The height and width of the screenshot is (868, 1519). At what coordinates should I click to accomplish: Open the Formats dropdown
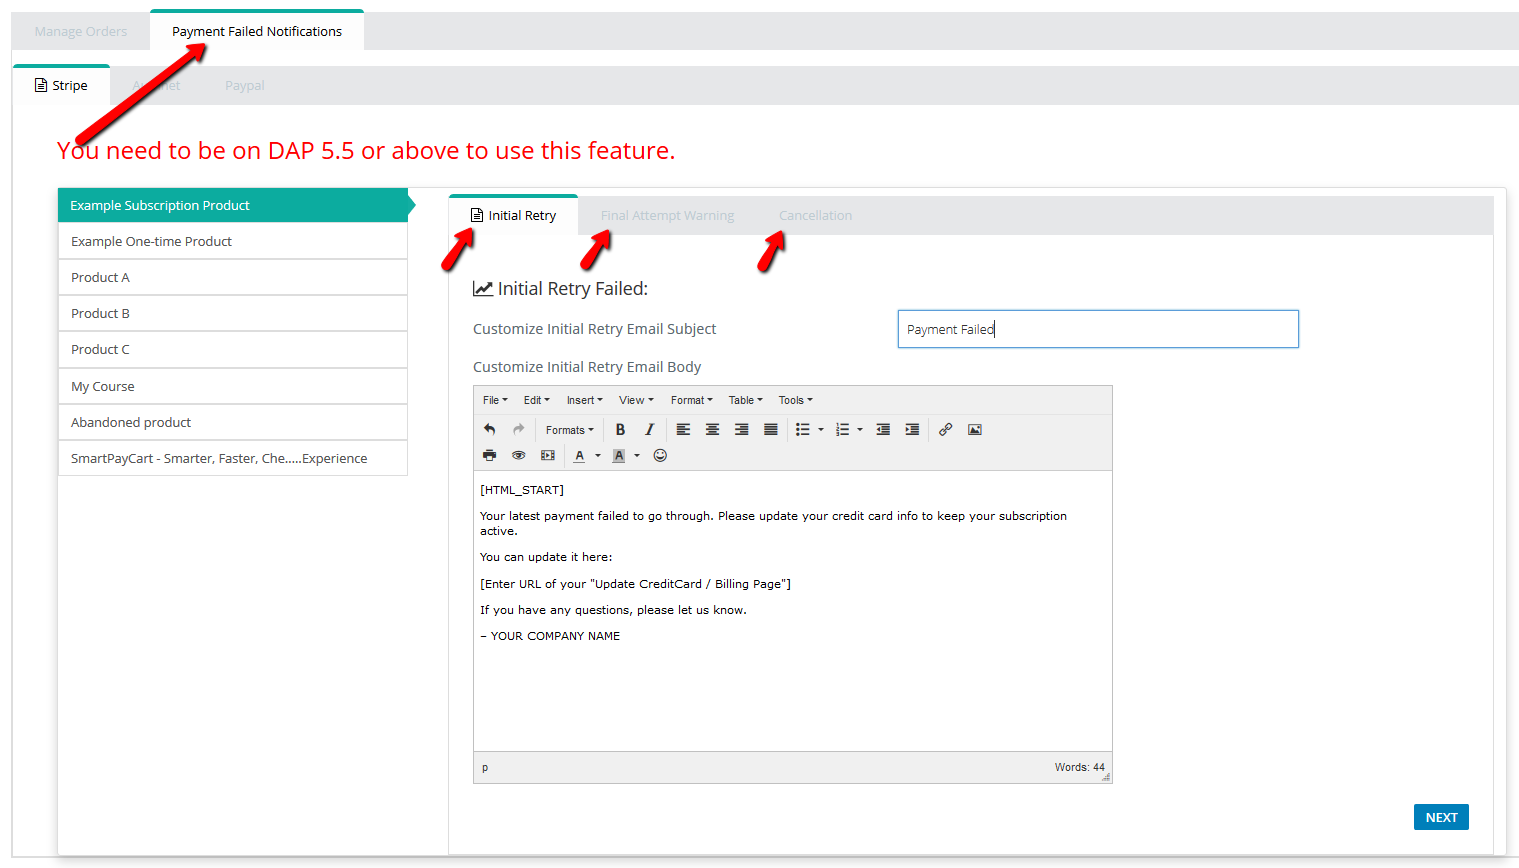[x=569, y=430]
